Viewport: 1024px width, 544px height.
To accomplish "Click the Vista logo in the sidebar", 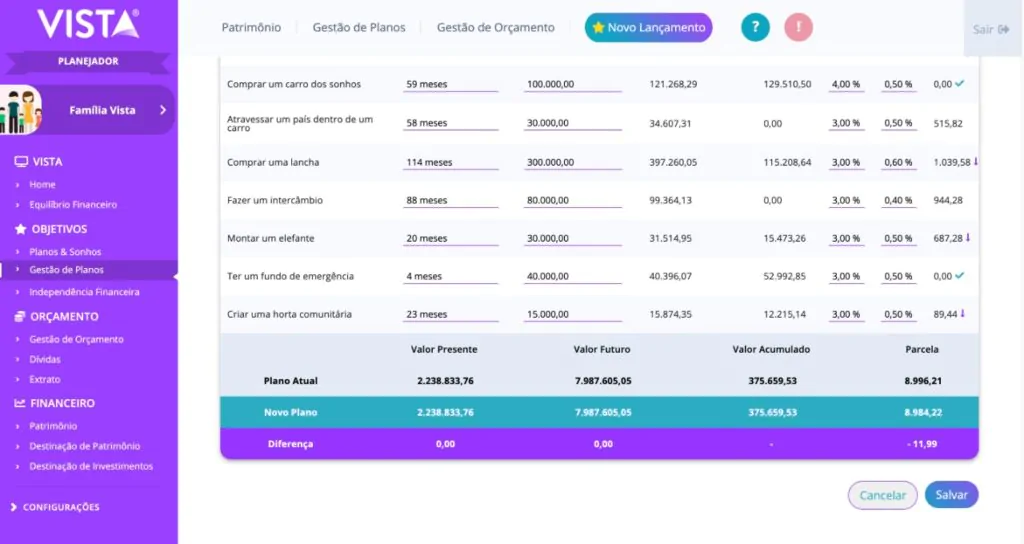I will click(x=88, y=24).
